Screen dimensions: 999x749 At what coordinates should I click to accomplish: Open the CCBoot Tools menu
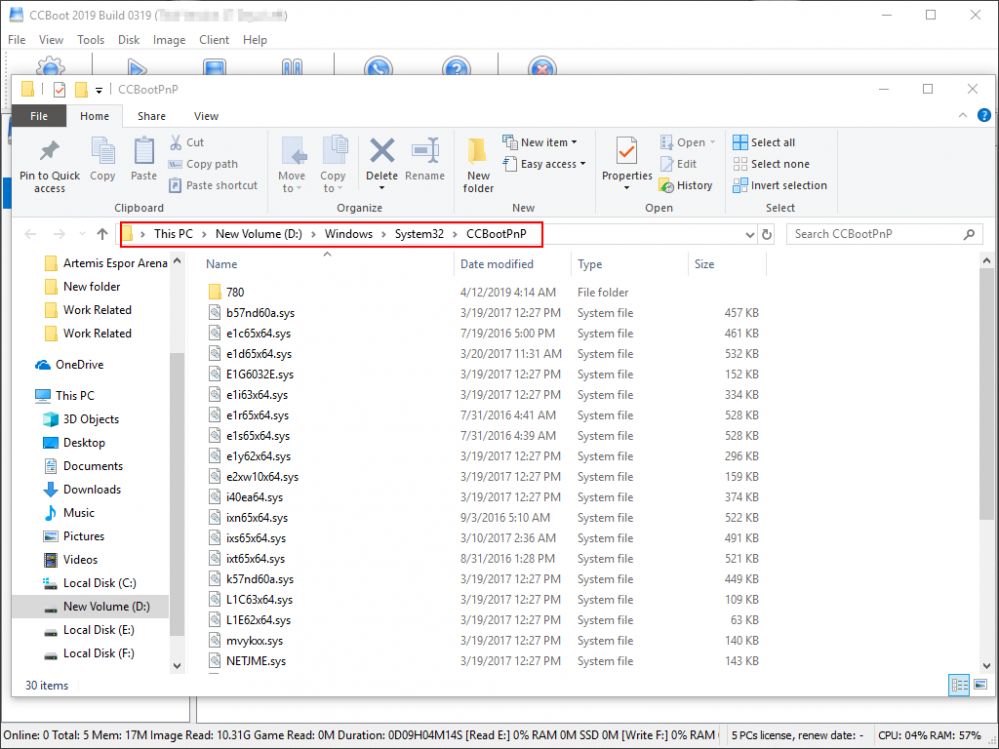click(x=90, y=39)
